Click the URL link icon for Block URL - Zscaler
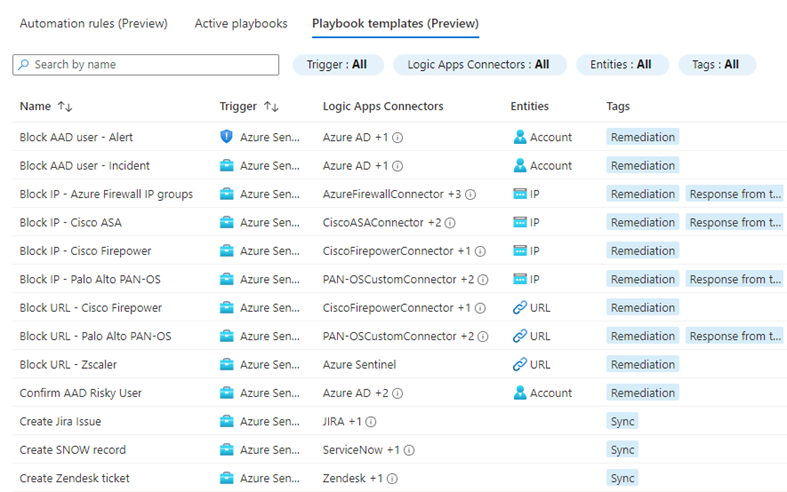This screenshot has height=492, width=787. coord(519,365)
